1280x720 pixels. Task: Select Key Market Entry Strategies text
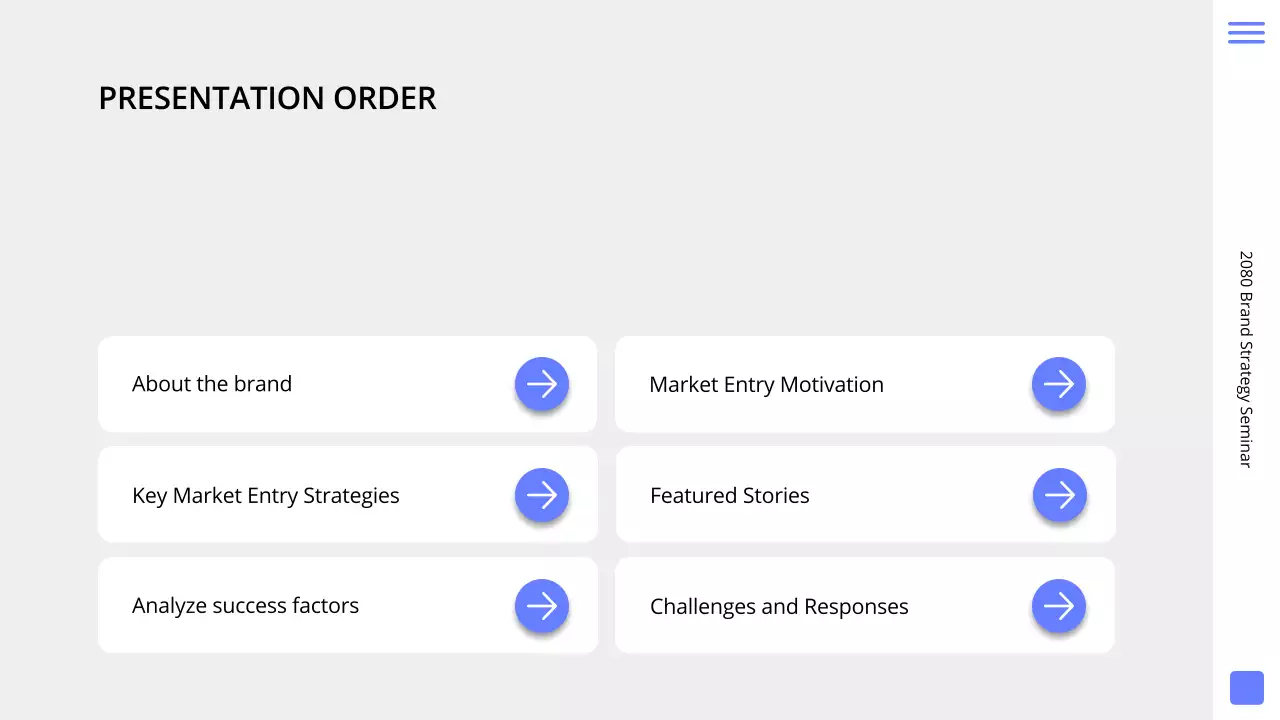(x=266, y=496)
